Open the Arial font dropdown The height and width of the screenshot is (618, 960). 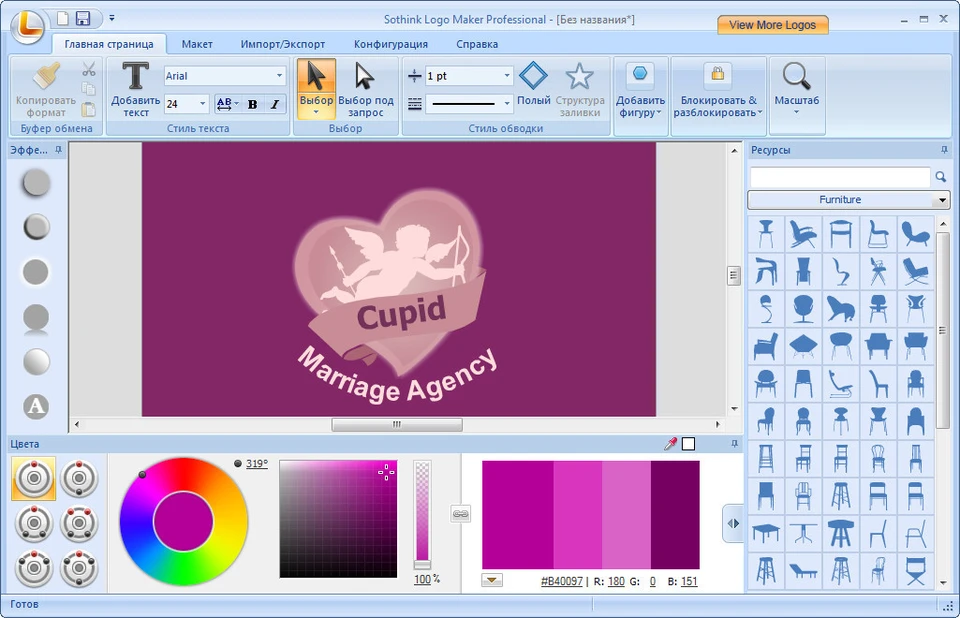coord(279,75)
